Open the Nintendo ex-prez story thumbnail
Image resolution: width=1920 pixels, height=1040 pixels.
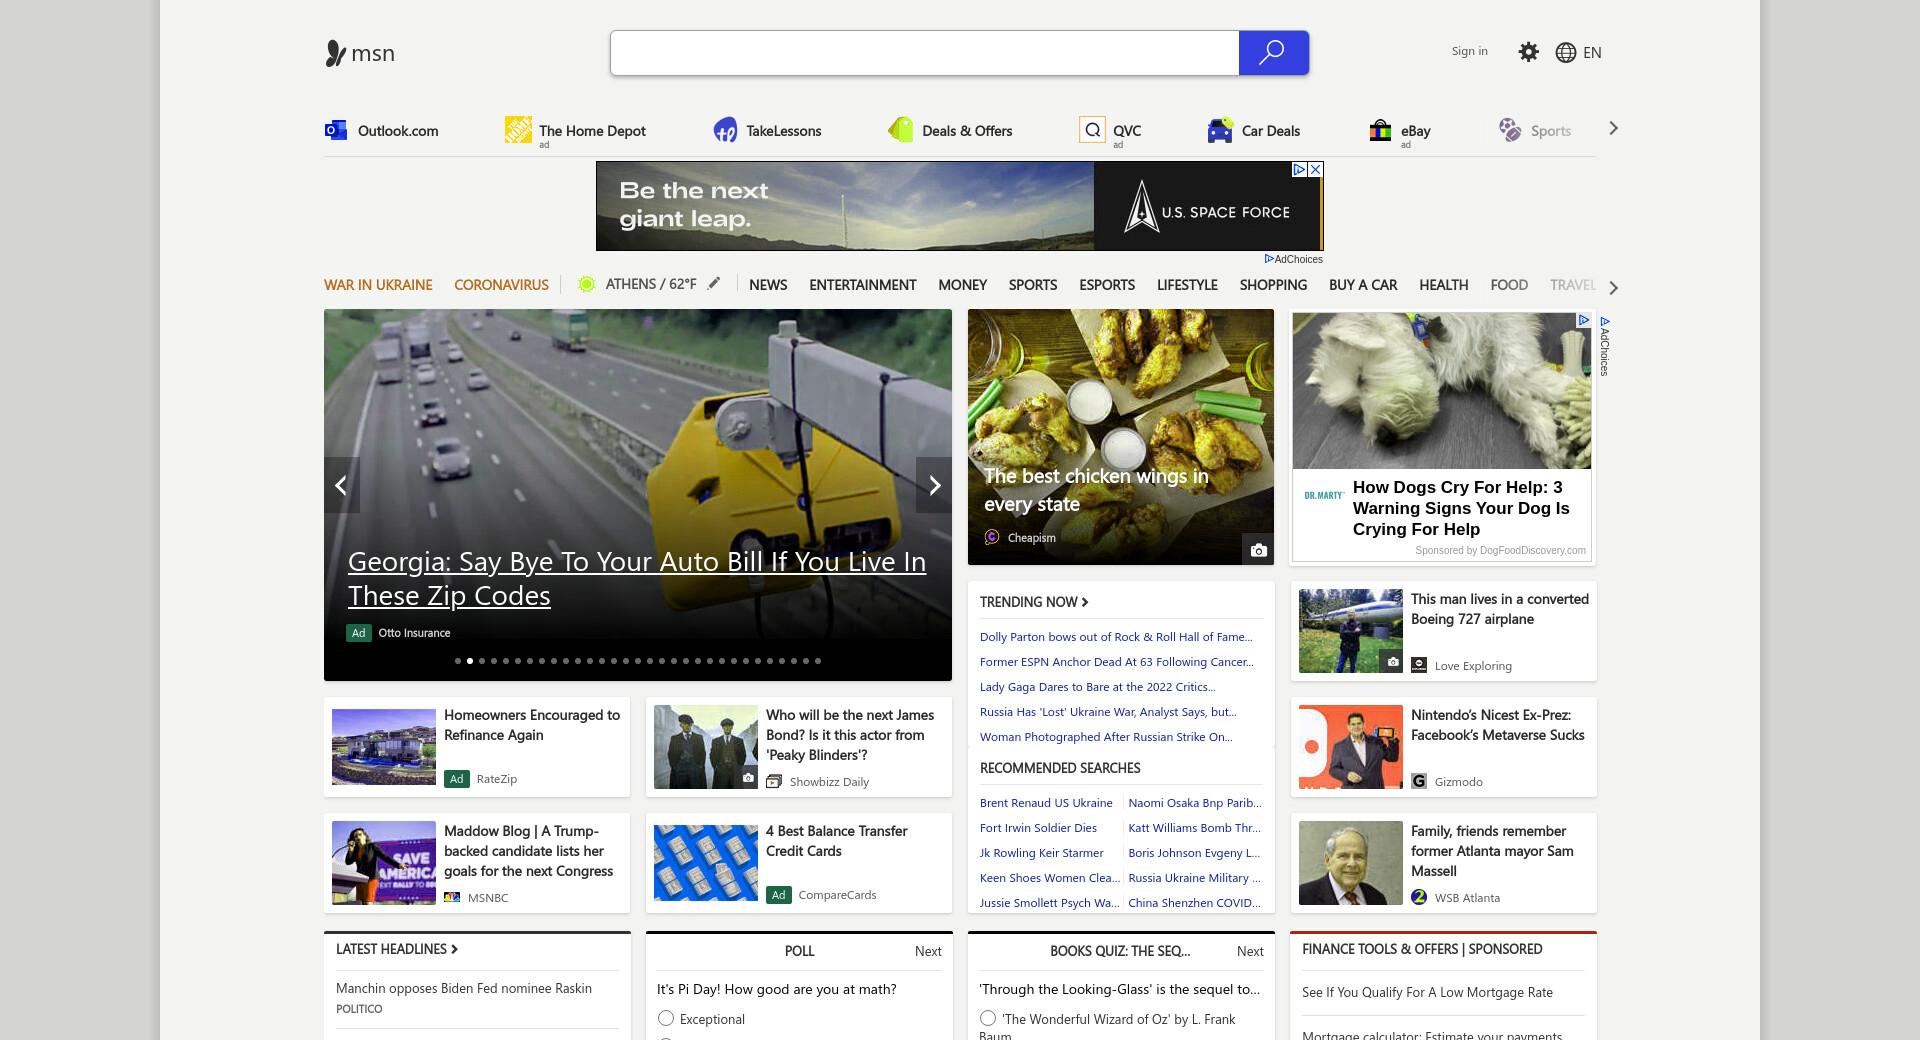[1350, 747]
